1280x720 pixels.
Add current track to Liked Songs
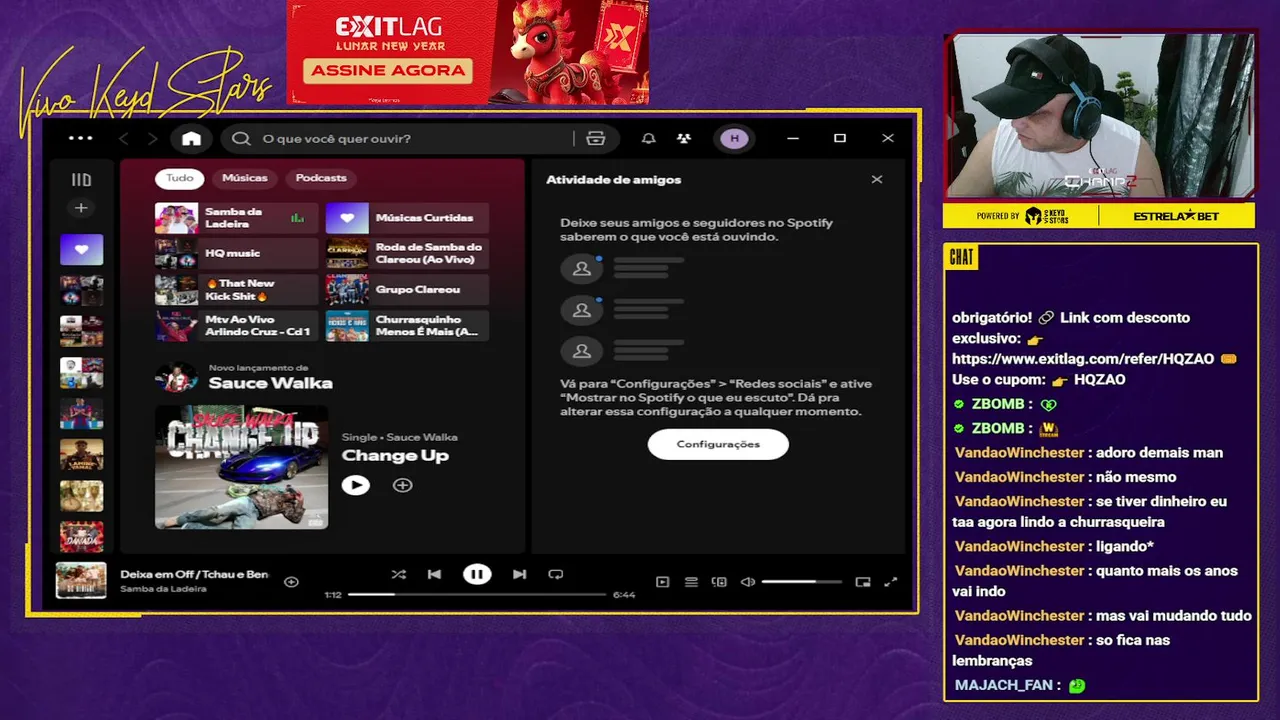click(291, 581)
